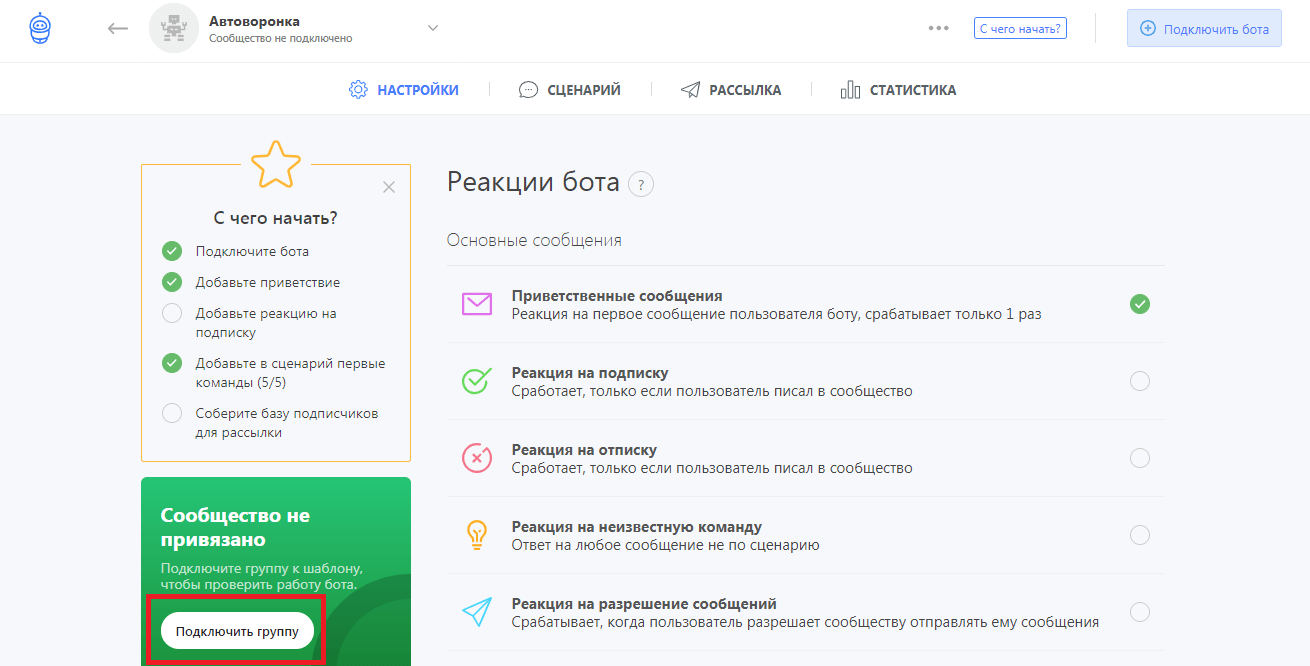Click the lightbulb icon for неизвестную команду
Screen dimensions: 1310x666
478,534
